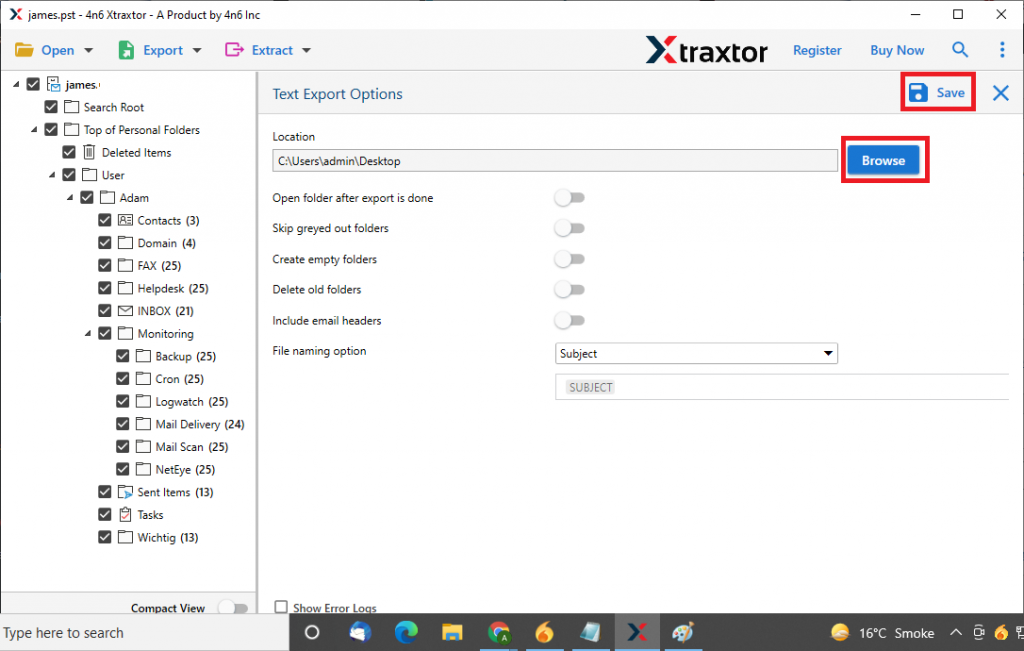Collapse the Monitoring folder tree node
This screenshot has width=1024, height=651.
[x=88, y=334]
